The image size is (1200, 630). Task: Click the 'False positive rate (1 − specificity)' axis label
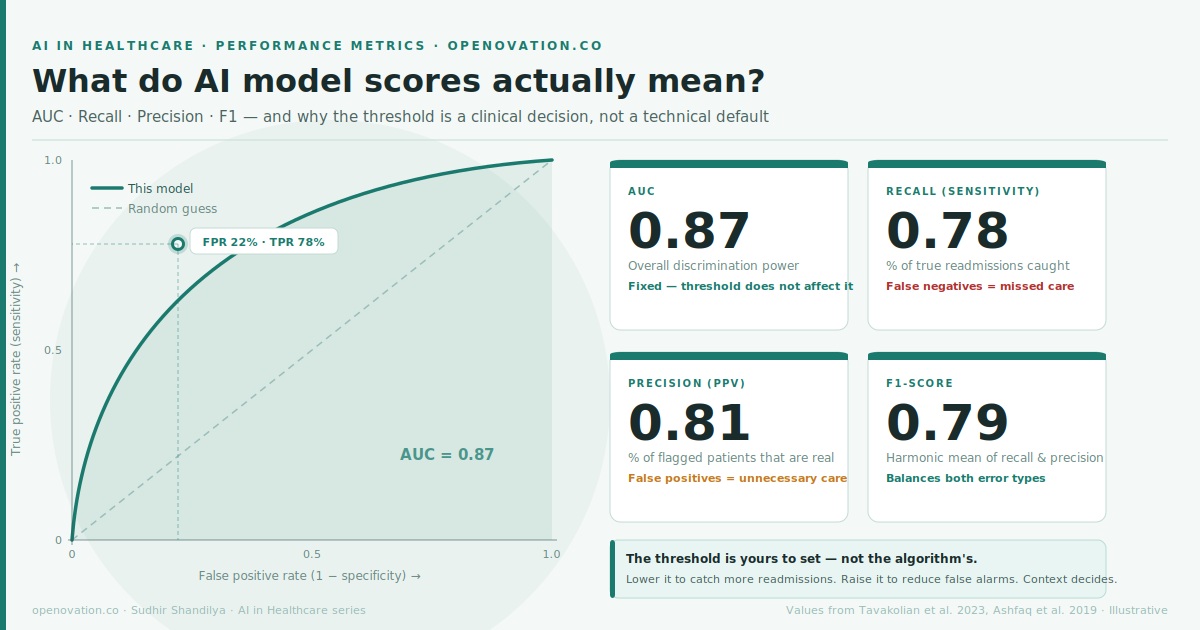pos(310,576)
